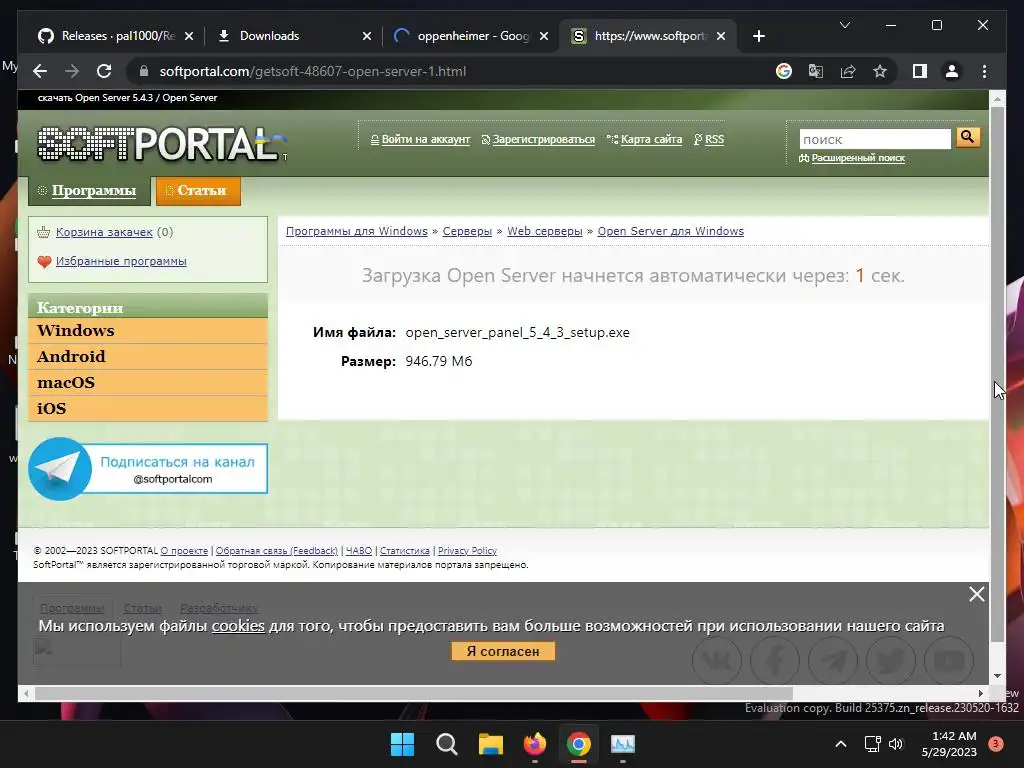Click the browser forward arrow

point(72,71)
